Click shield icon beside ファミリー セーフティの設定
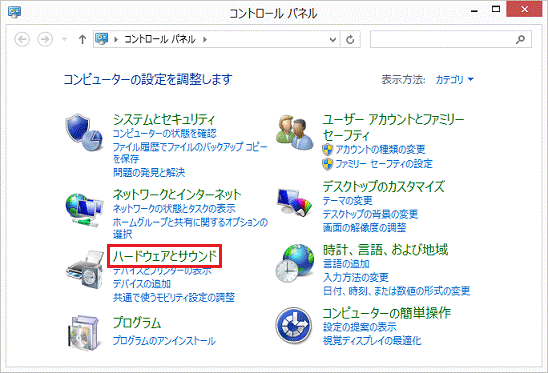 pos(327,164)
